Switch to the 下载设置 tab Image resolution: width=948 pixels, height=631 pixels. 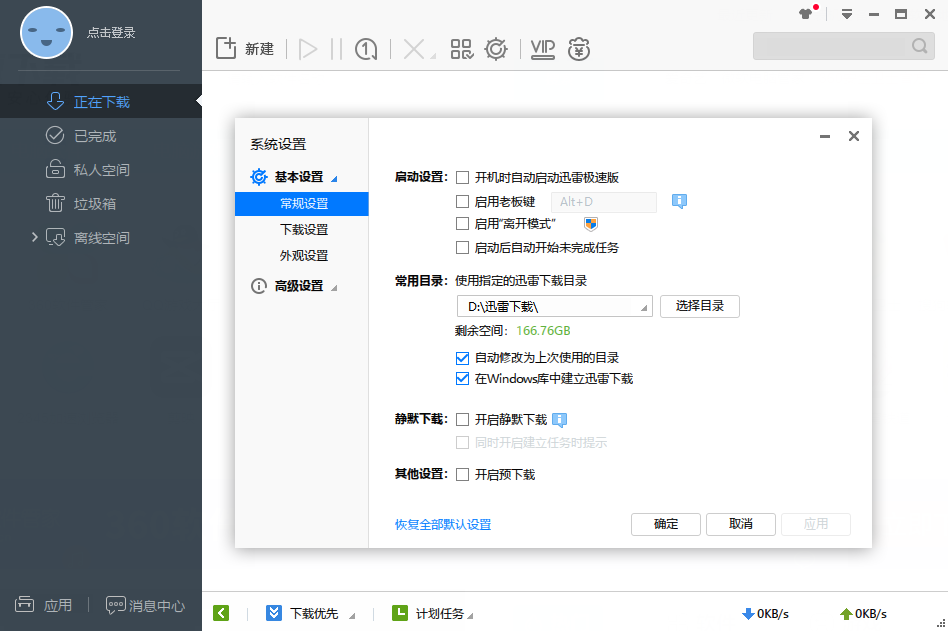point(301,230)
